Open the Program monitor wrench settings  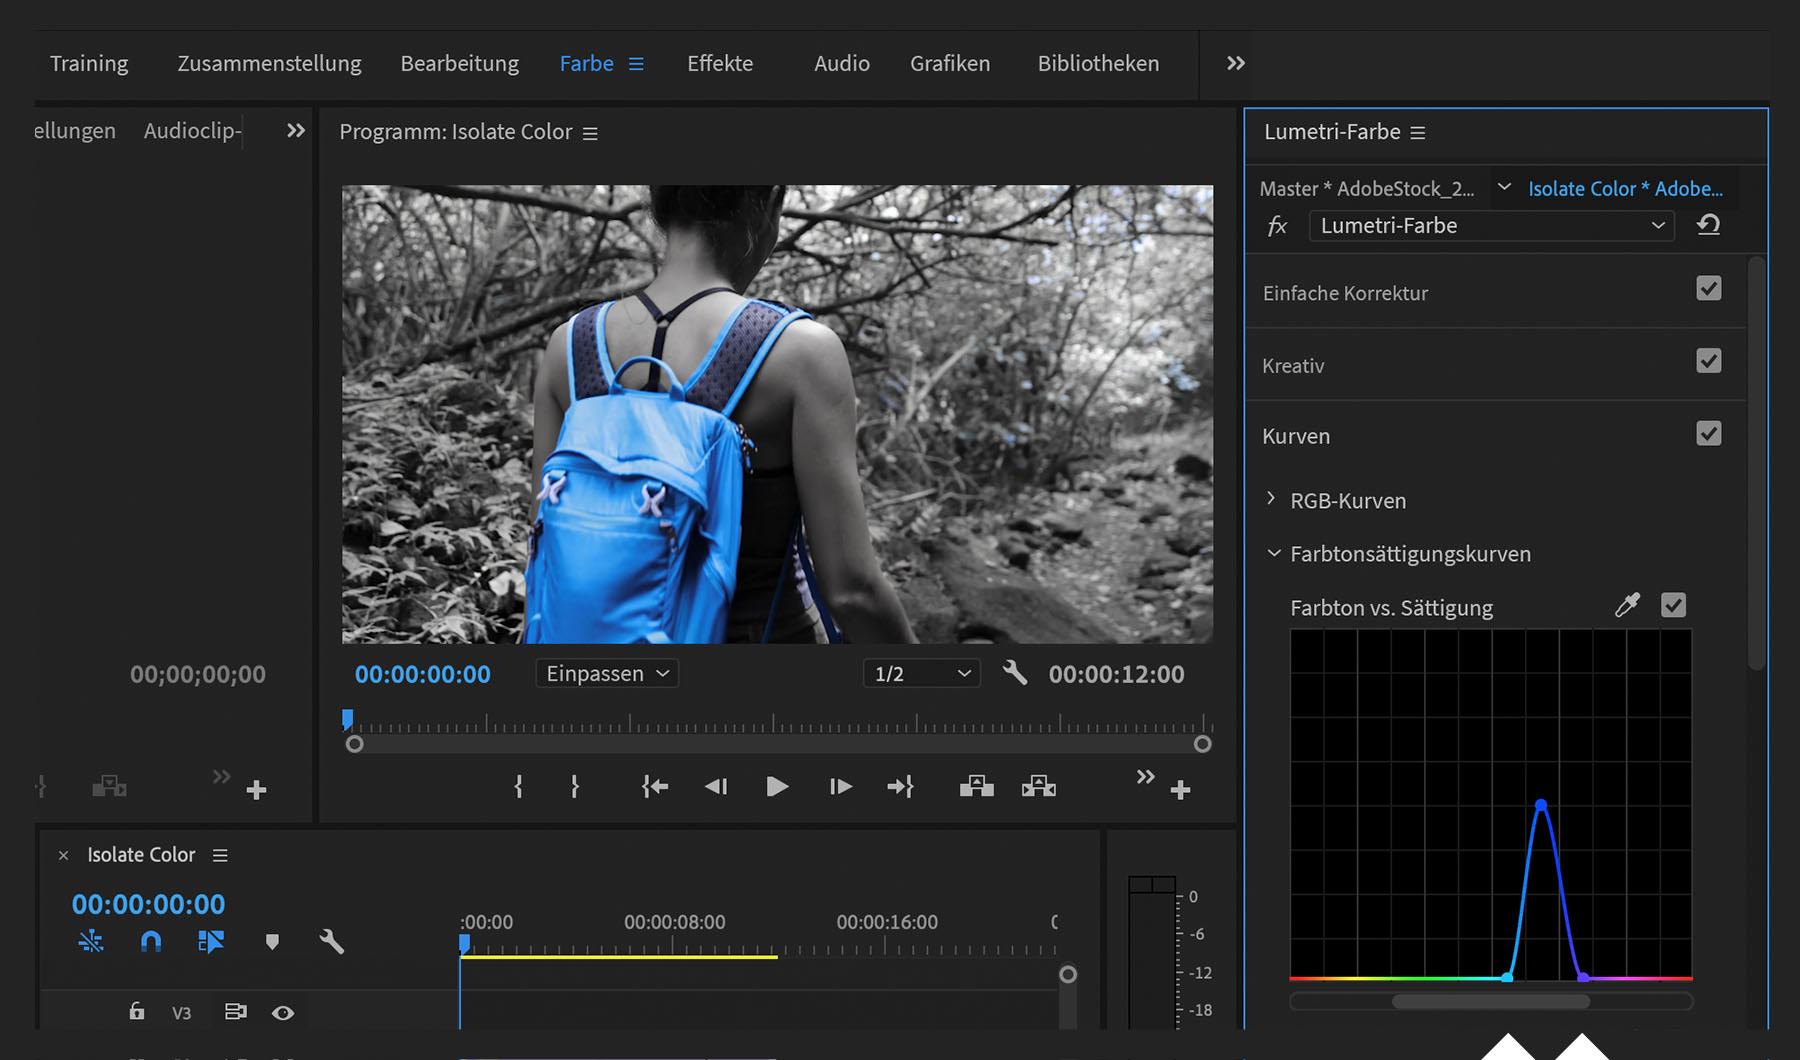pos(1014,673)
